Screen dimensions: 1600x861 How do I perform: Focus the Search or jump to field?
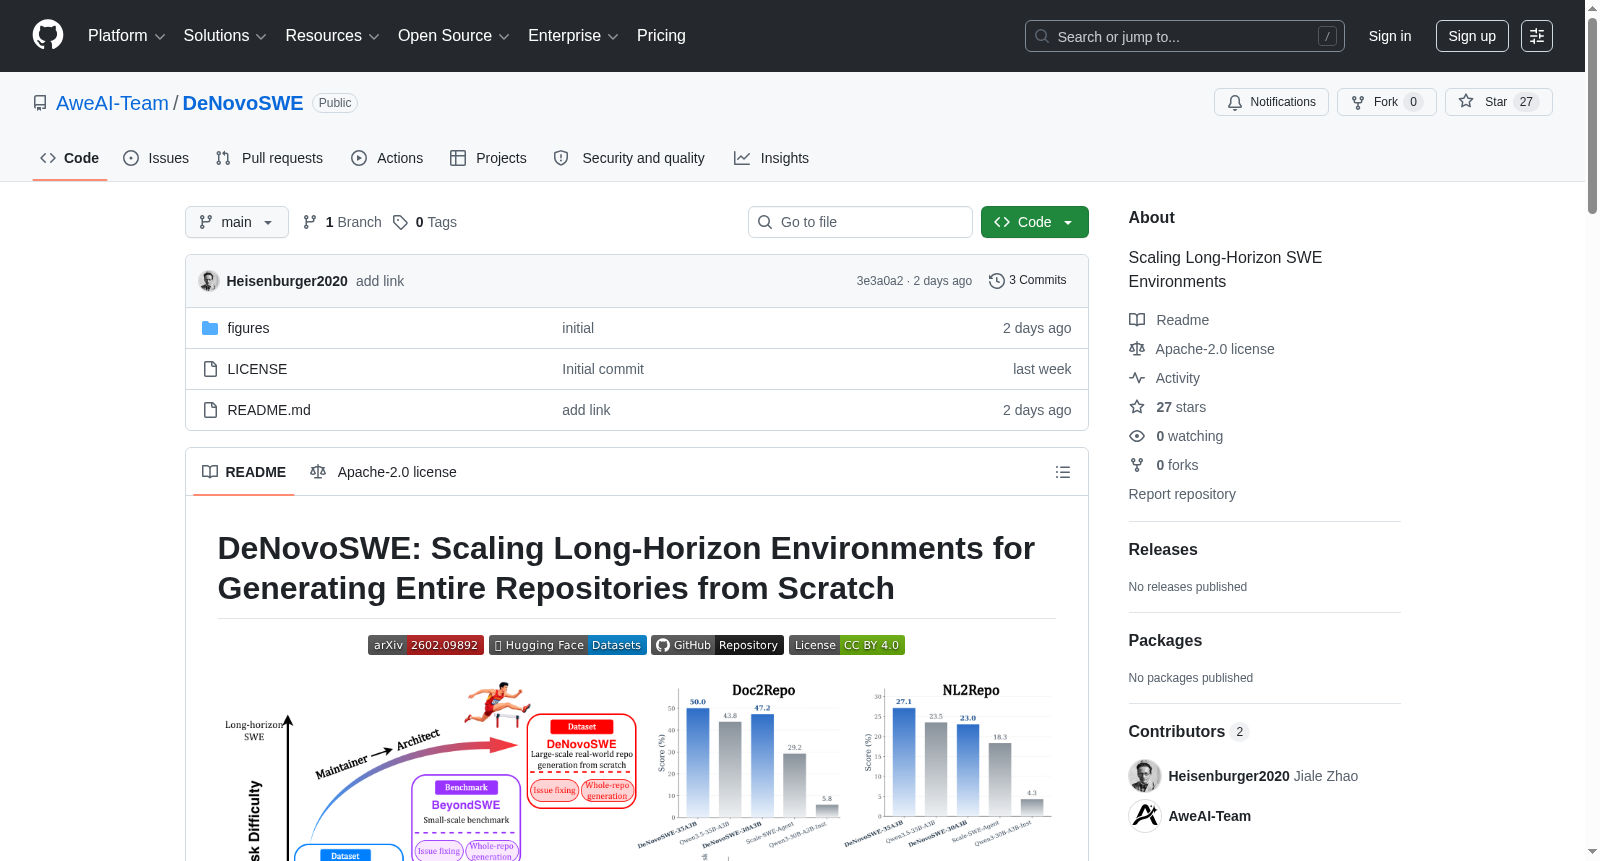(1184, 36)
